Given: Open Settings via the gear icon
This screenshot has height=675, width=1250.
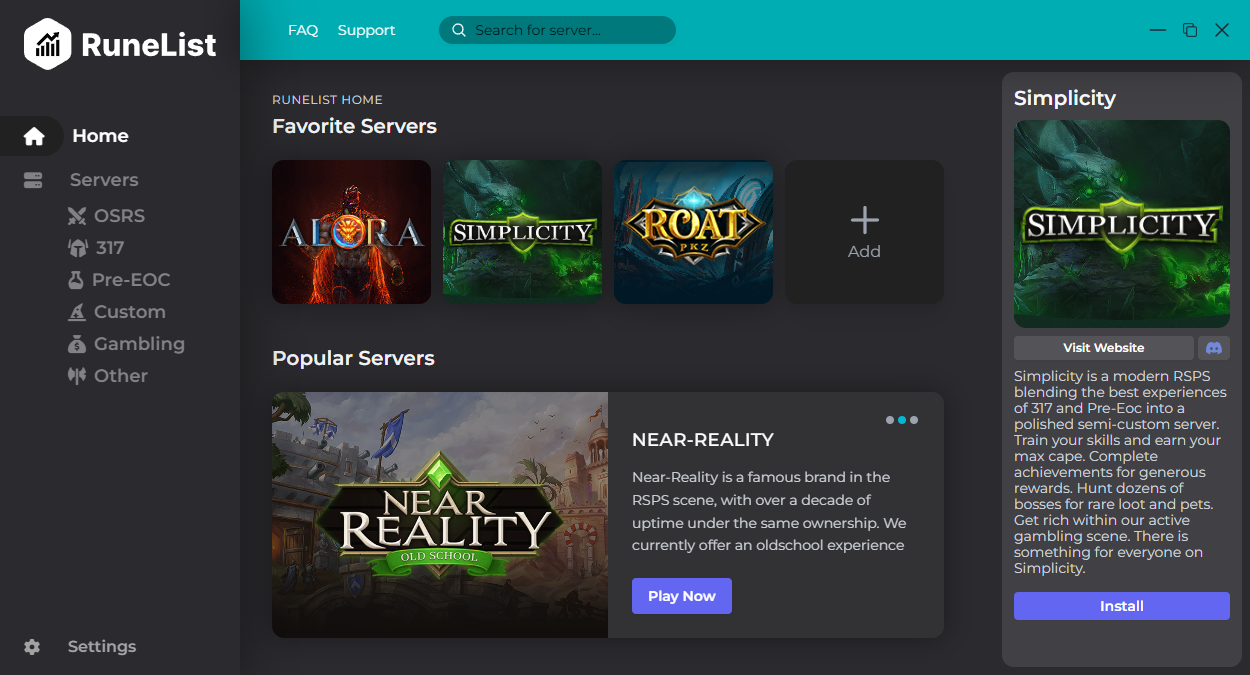Looking at the screenshot, I should [32, 647].
